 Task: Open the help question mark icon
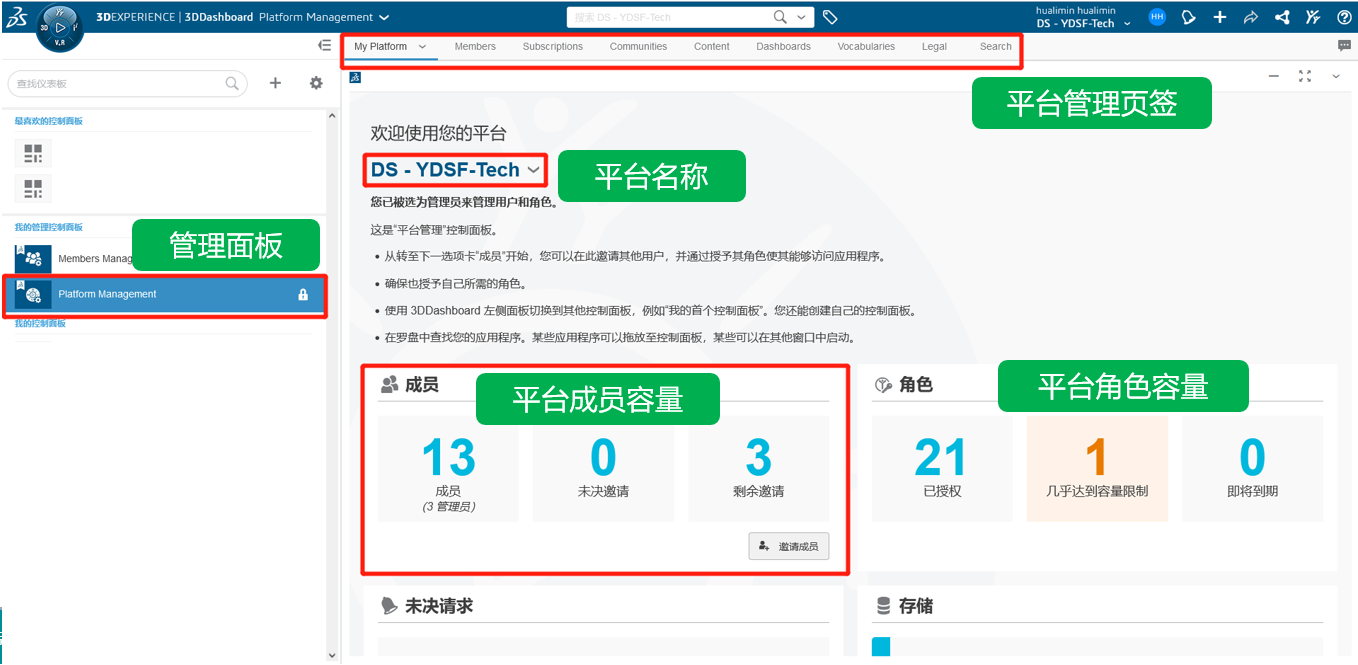point(1344,17)
